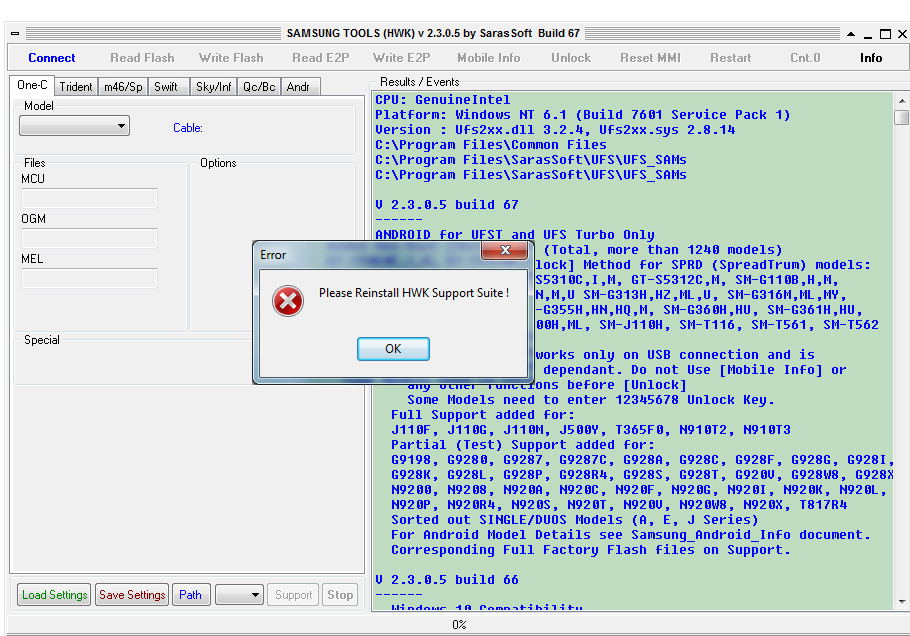Click the Stop button
Viewport: 910px width, 636px height.
click(340, 595)
